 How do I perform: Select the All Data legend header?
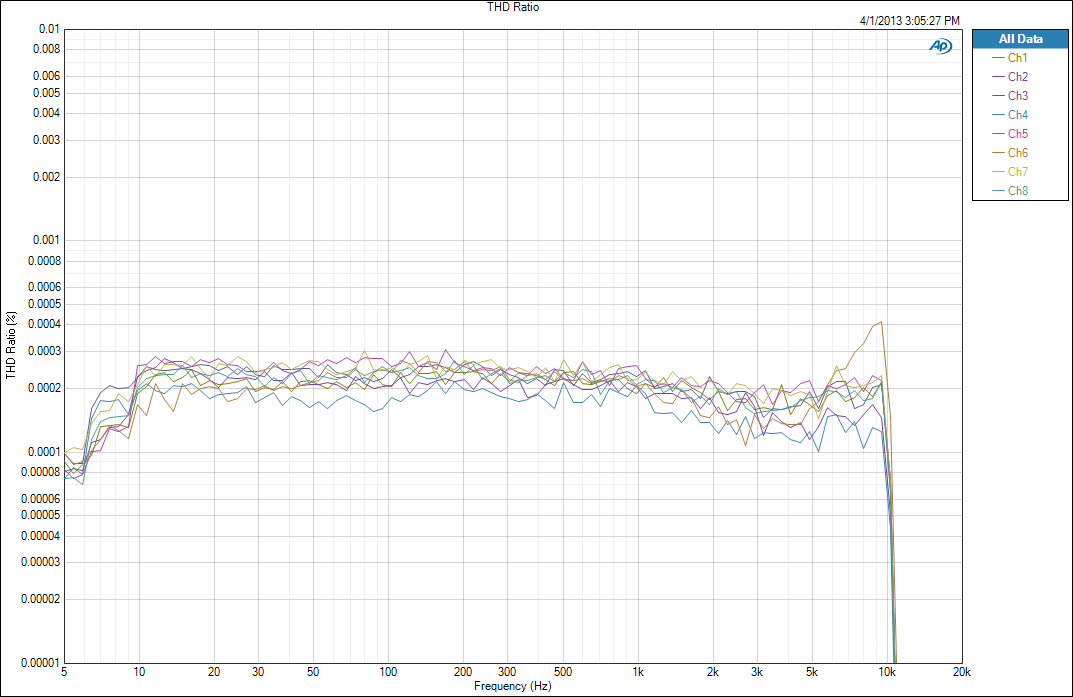point(1020,39)
